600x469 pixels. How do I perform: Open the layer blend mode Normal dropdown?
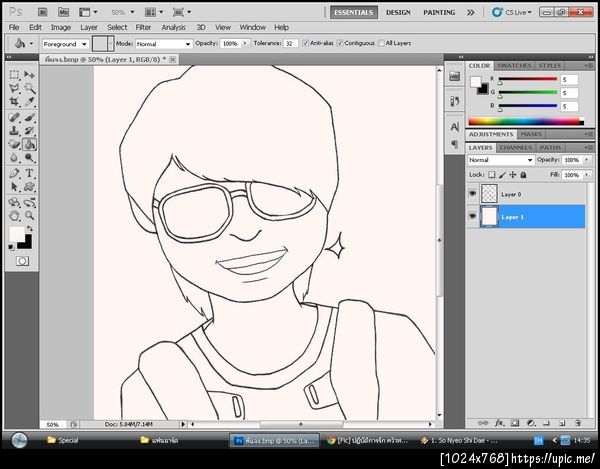[501, 160]
